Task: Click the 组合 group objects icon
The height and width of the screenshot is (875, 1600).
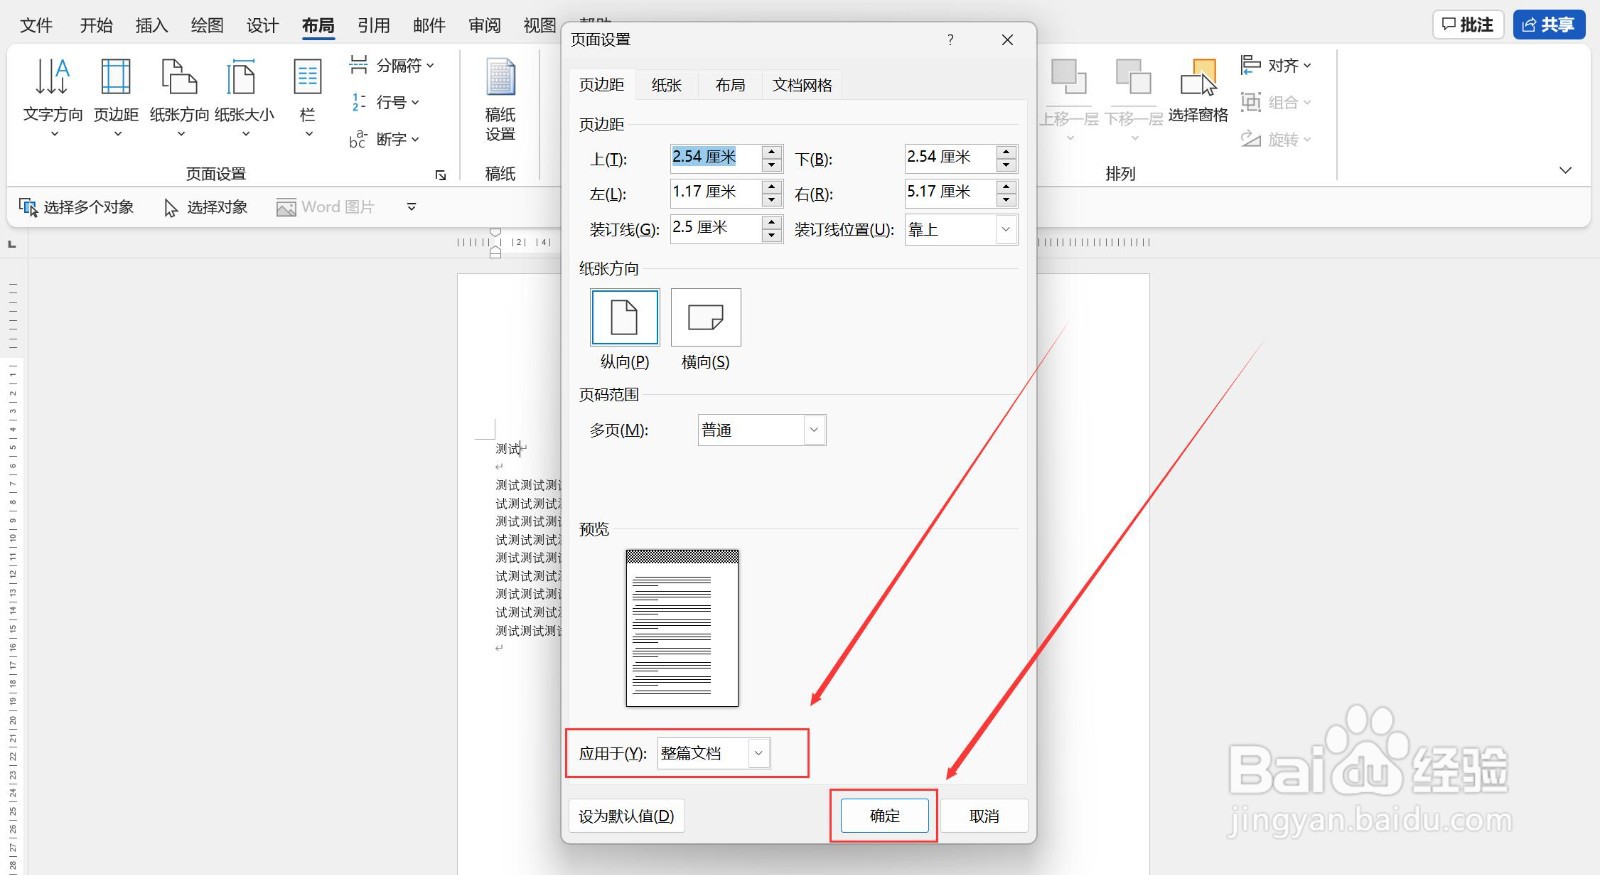Action: pos(1276,102)
